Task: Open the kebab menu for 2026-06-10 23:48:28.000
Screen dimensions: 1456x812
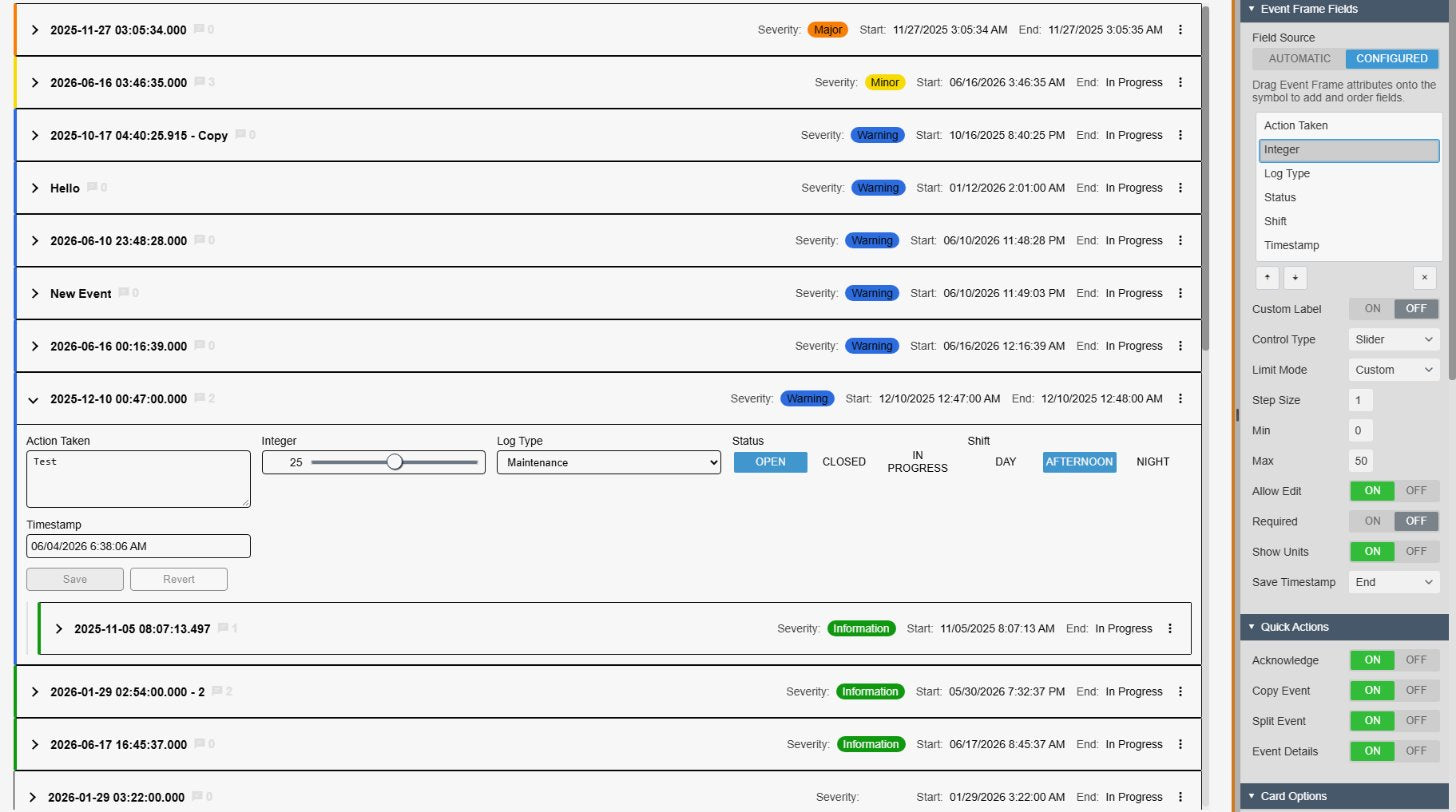Action: tap(1180, 241)
